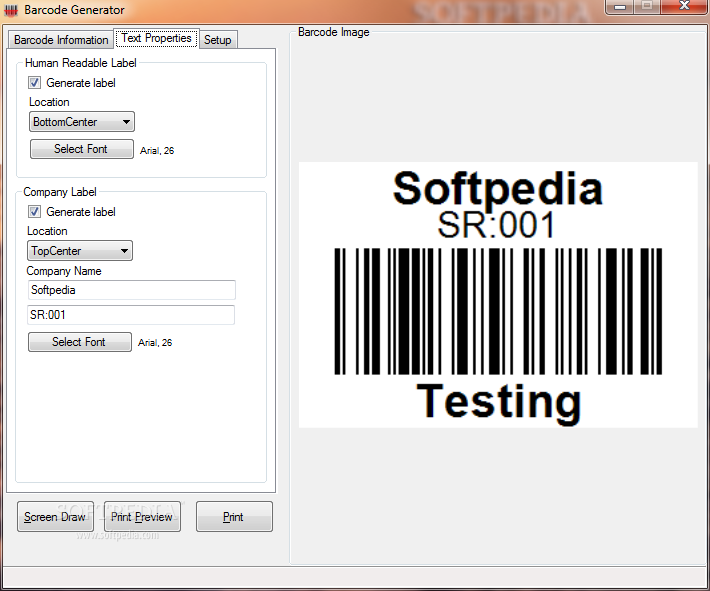Click the Screen Draw button
710x591 pixels.
[55, 517]
